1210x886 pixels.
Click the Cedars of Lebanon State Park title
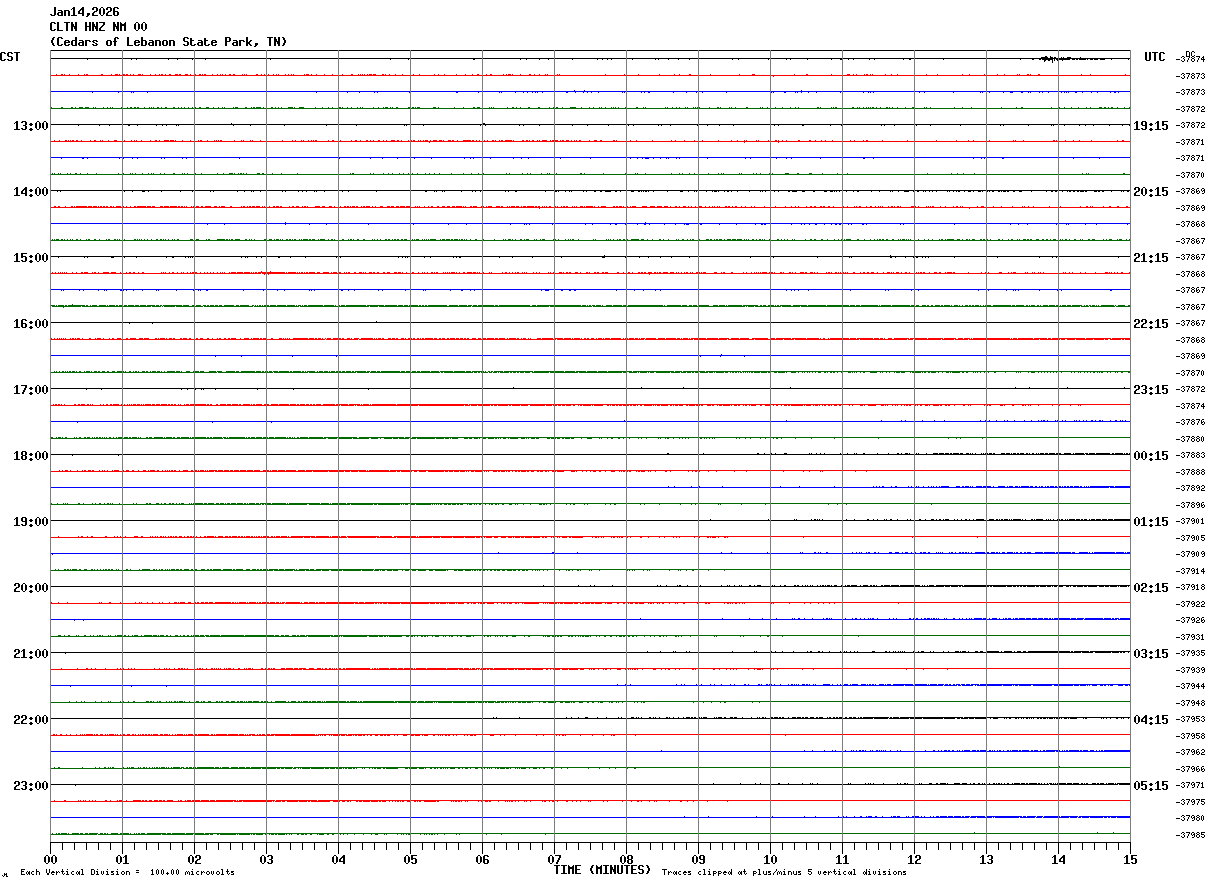click(x=168, y=42)
